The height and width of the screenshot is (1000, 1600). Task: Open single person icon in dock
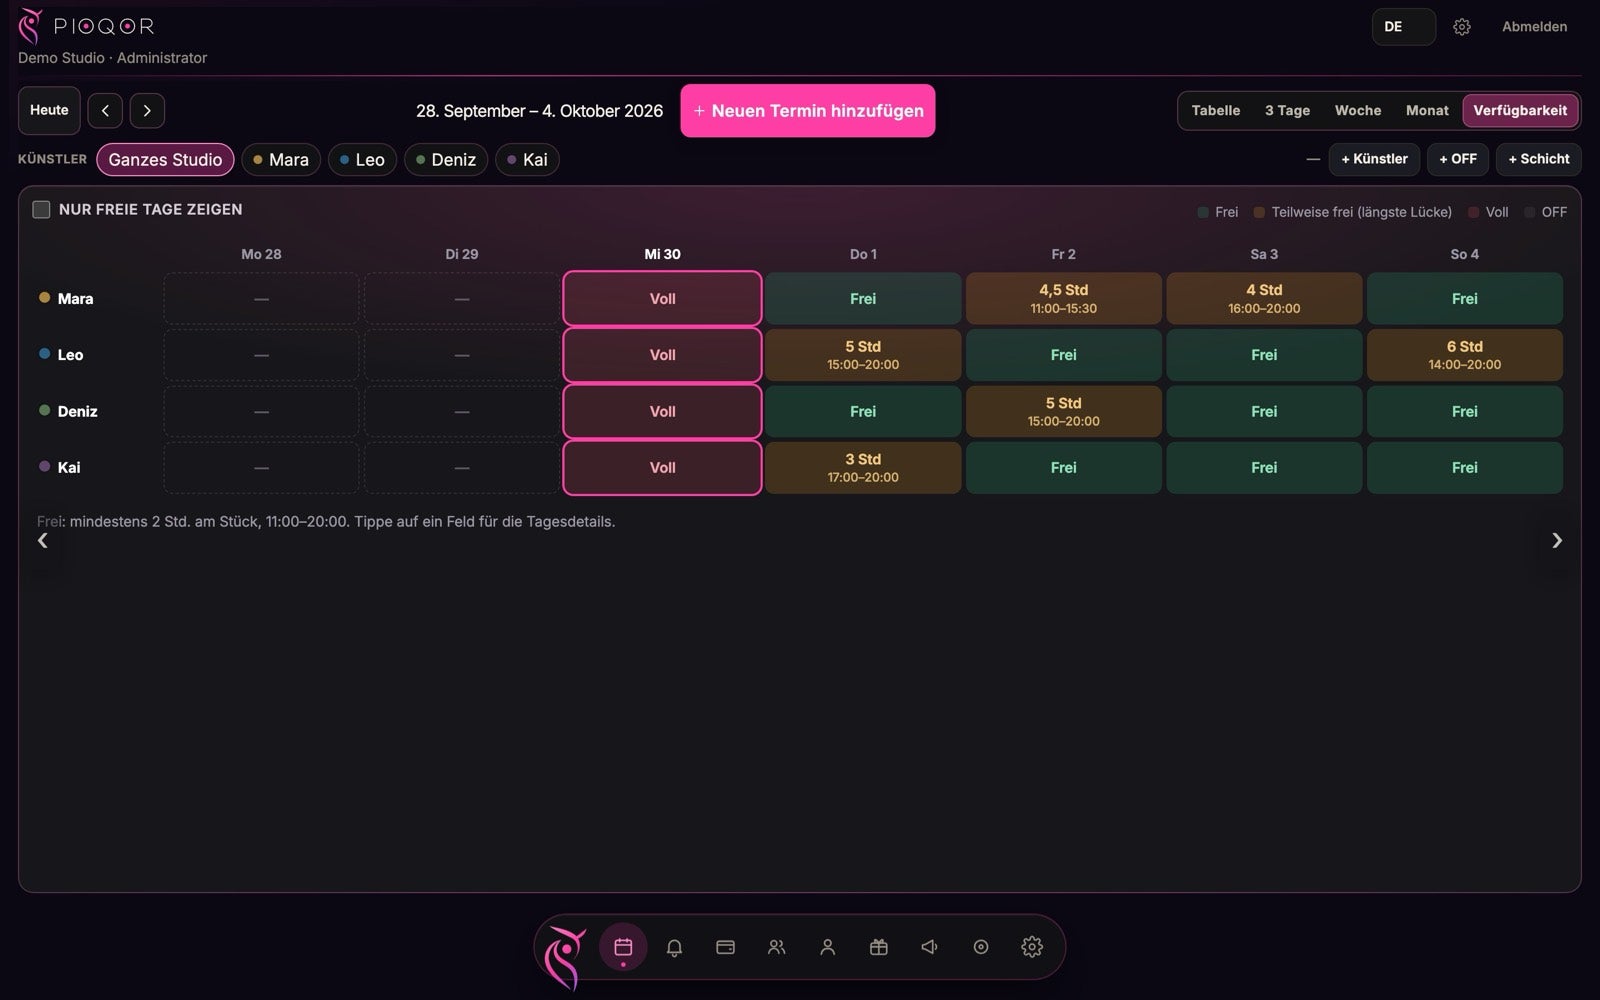[827, 946]
